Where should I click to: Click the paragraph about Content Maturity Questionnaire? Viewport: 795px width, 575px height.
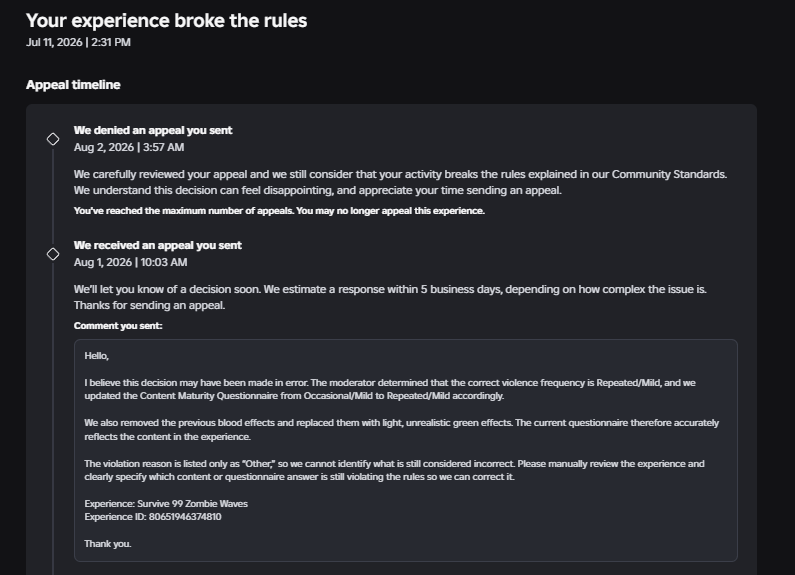point(390,389)
